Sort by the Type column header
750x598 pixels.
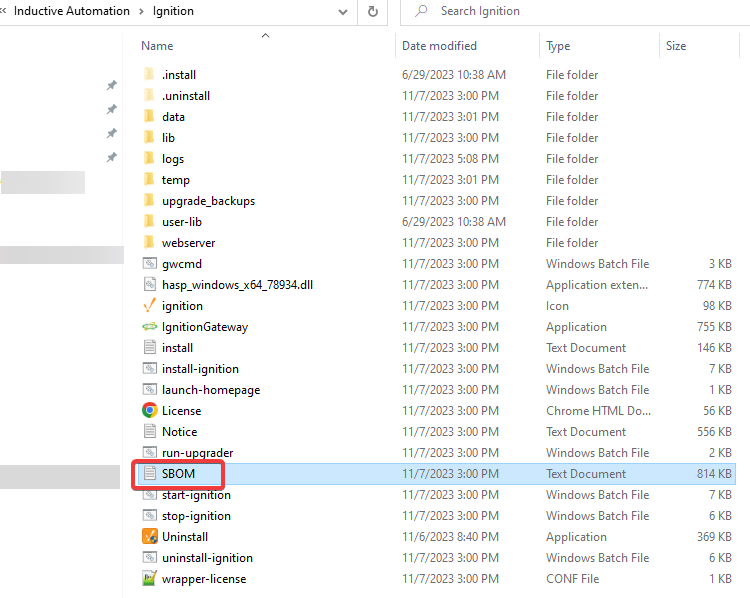(558, 46)
